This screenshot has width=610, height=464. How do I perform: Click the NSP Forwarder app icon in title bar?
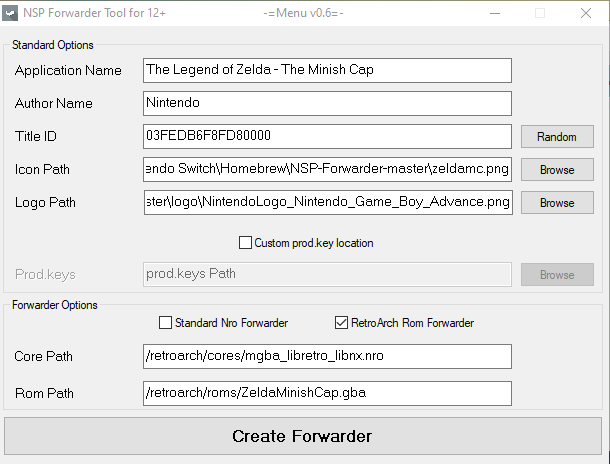click(x=10, y=14)
